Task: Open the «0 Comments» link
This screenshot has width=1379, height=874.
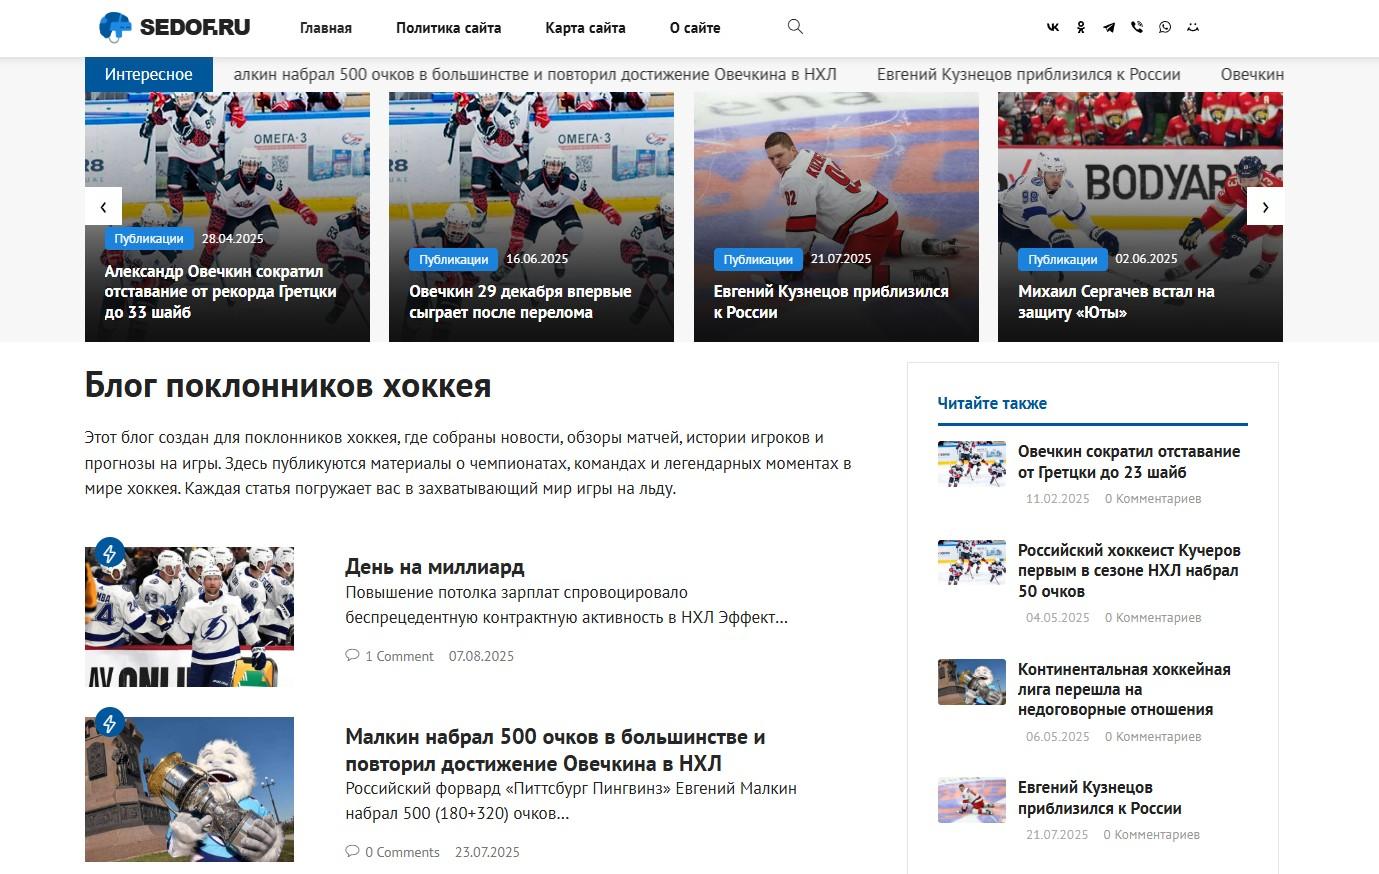Action: coord(402,852)
